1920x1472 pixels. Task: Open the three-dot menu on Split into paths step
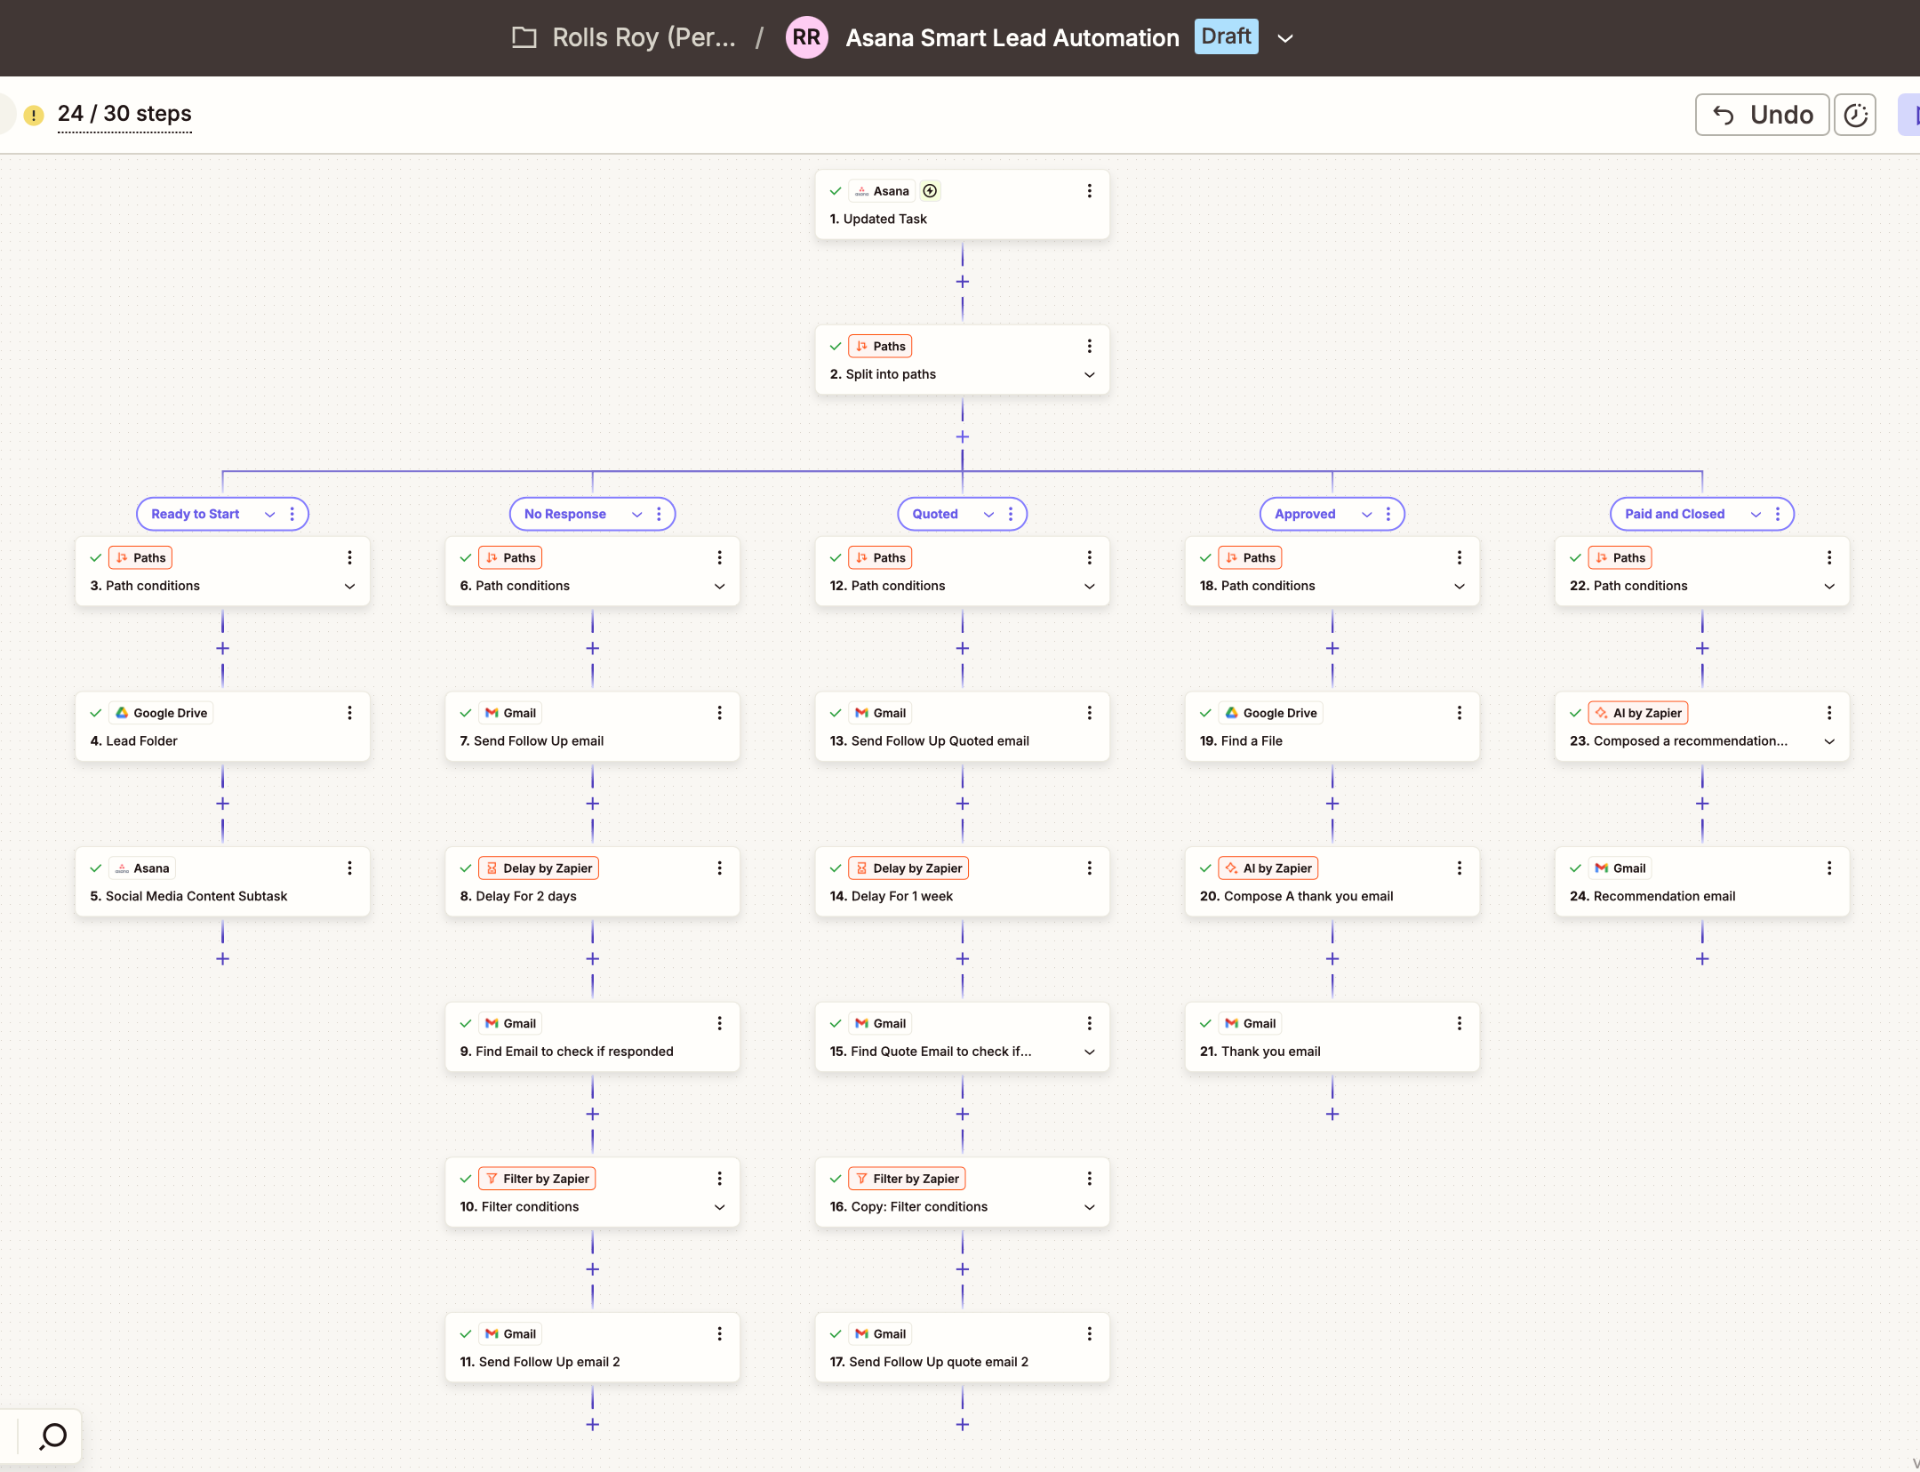click(1089, 346)
